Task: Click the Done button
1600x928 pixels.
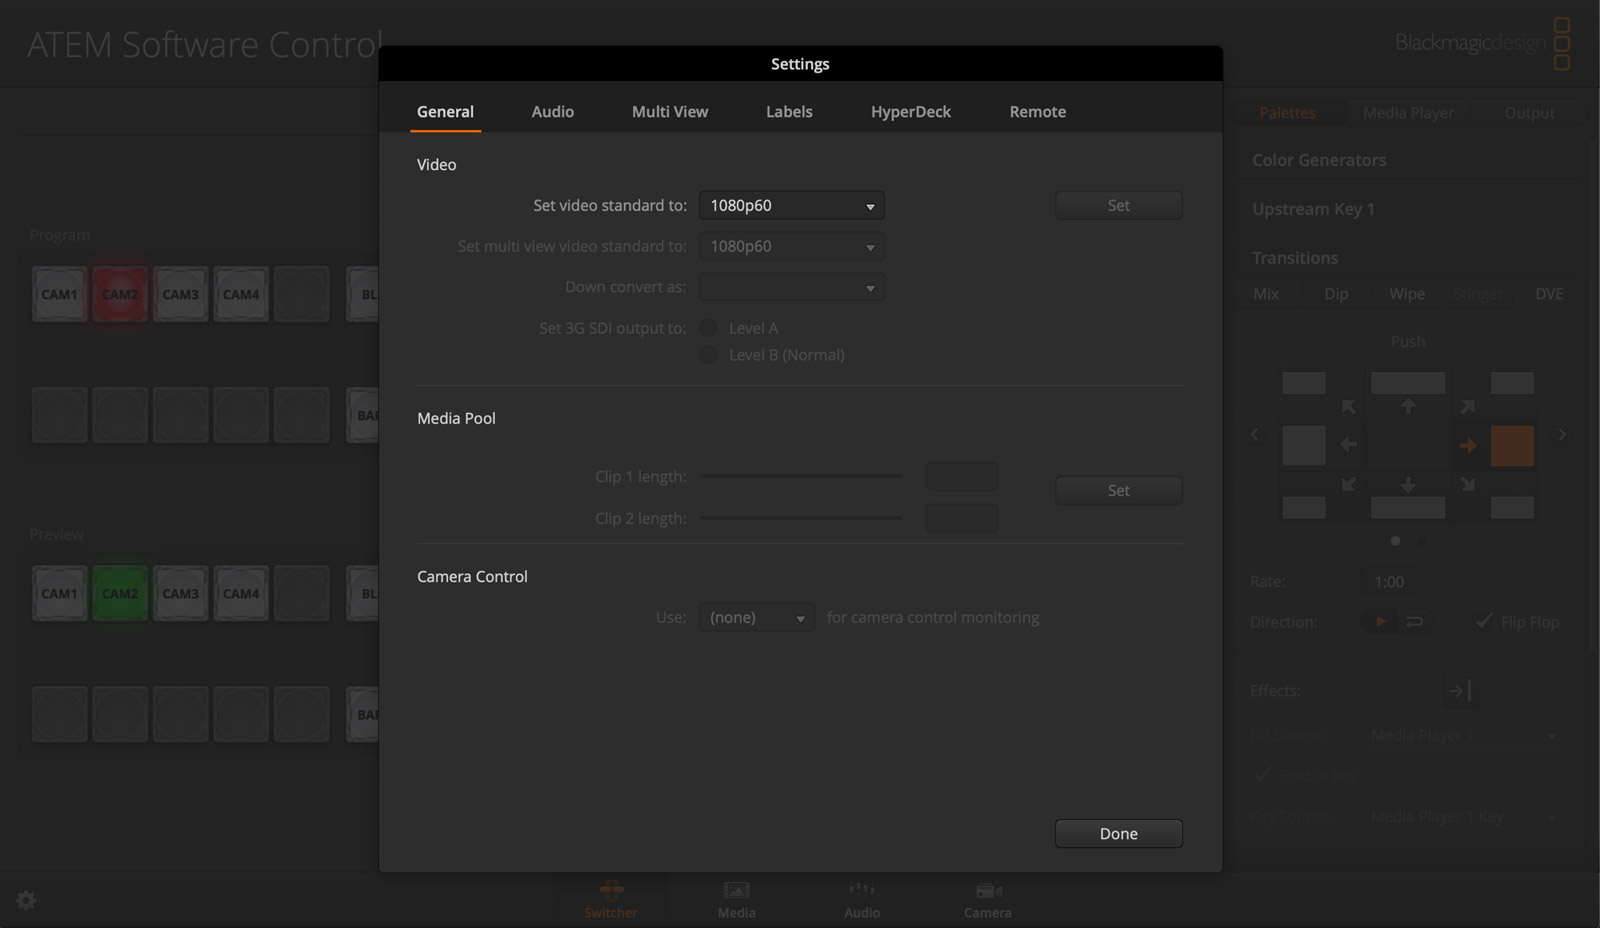Action: click(1118, 833)
